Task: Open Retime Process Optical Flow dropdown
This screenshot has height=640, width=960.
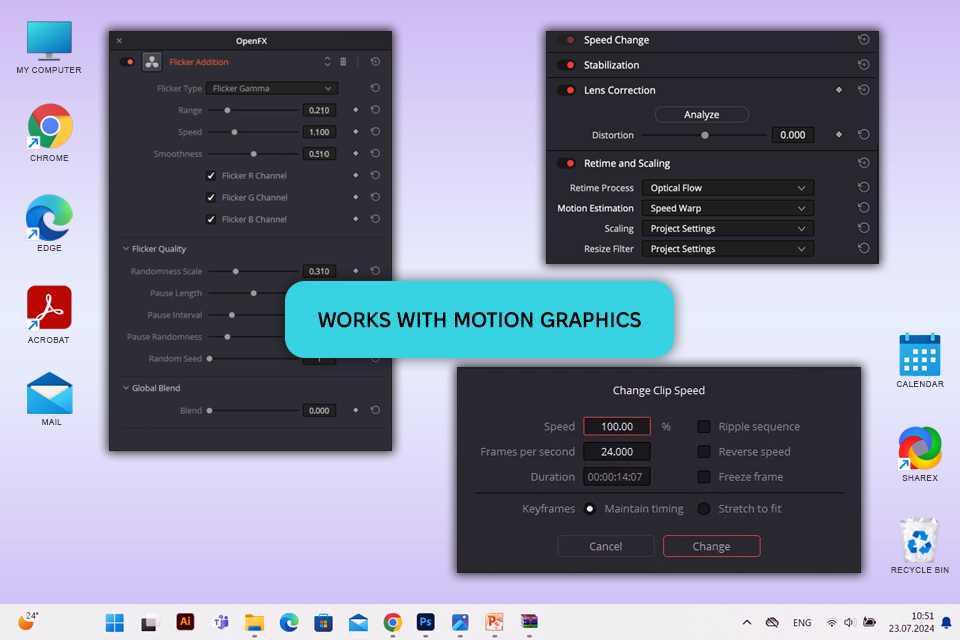Action: coord(727,187)
